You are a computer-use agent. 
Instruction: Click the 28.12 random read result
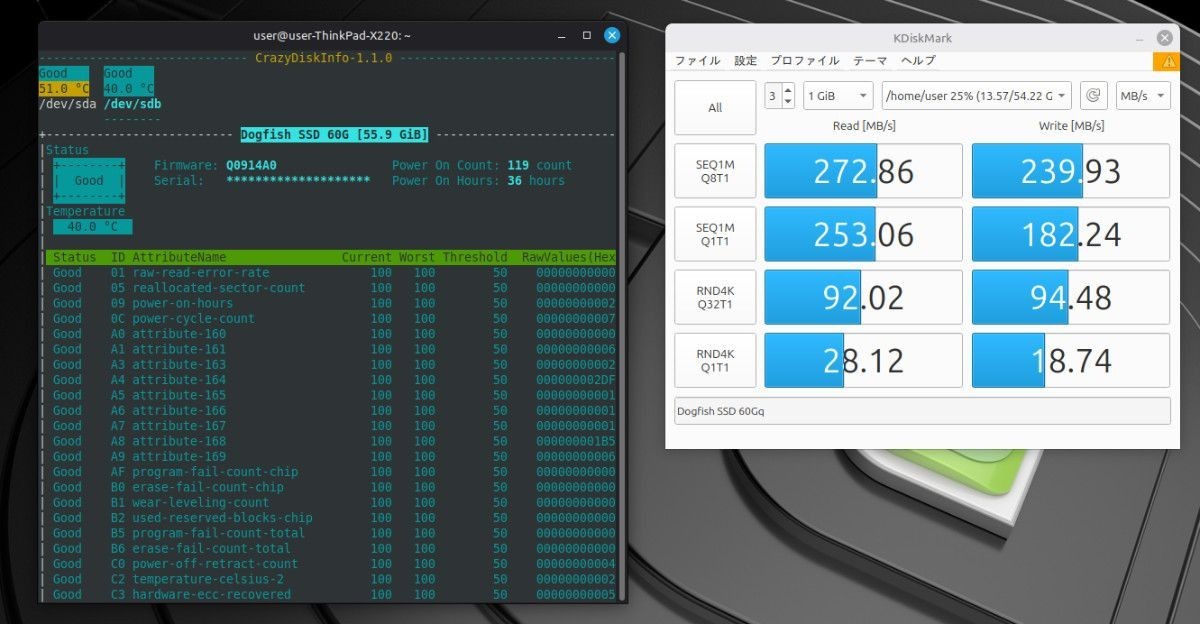pos(863,360)
